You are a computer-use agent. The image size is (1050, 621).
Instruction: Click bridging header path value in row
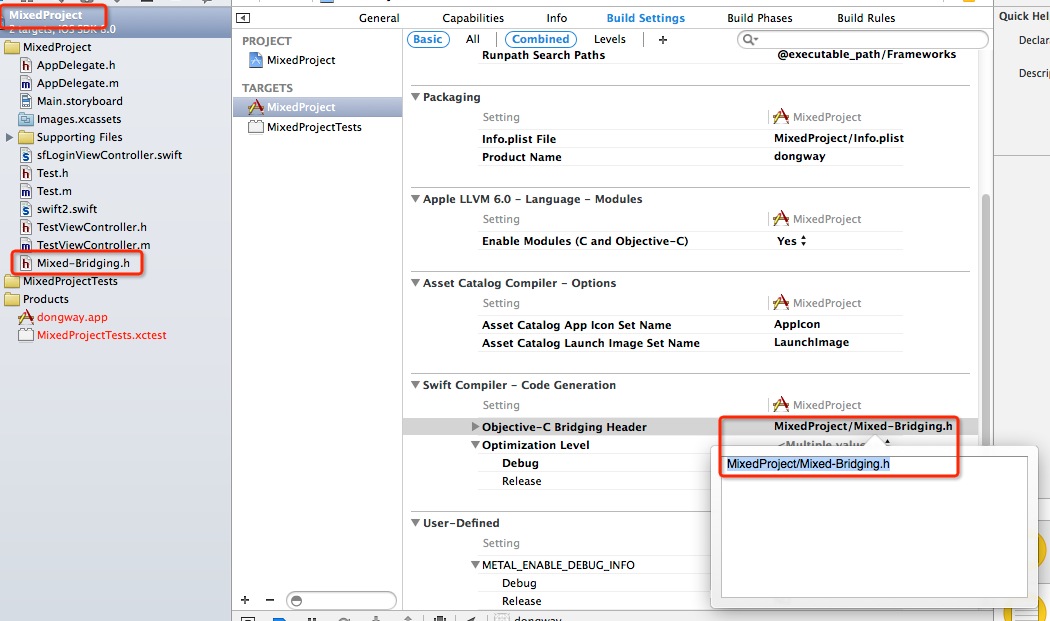[862, 426]
